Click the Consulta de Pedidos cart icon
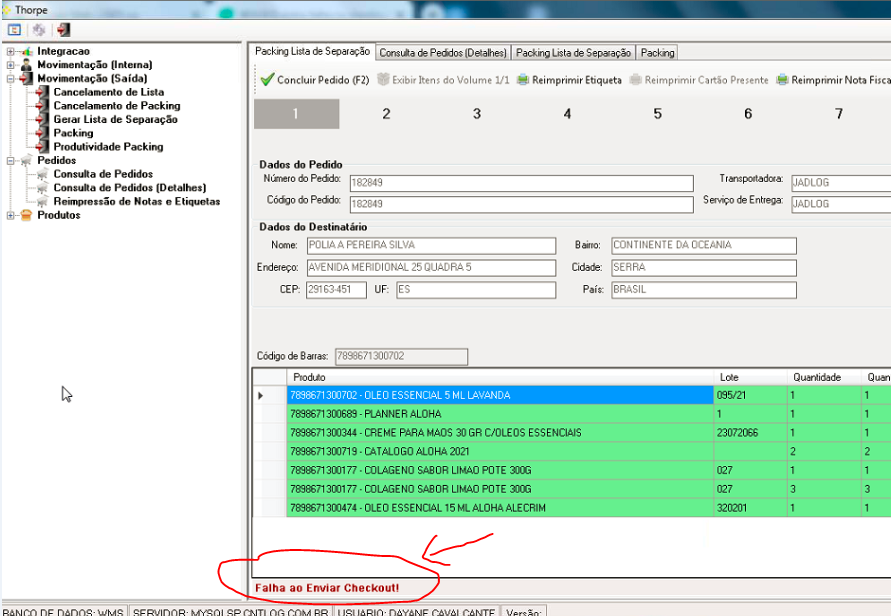Image resolution: width=891 pixels, height=616 pixels. (x=42, y=174)
